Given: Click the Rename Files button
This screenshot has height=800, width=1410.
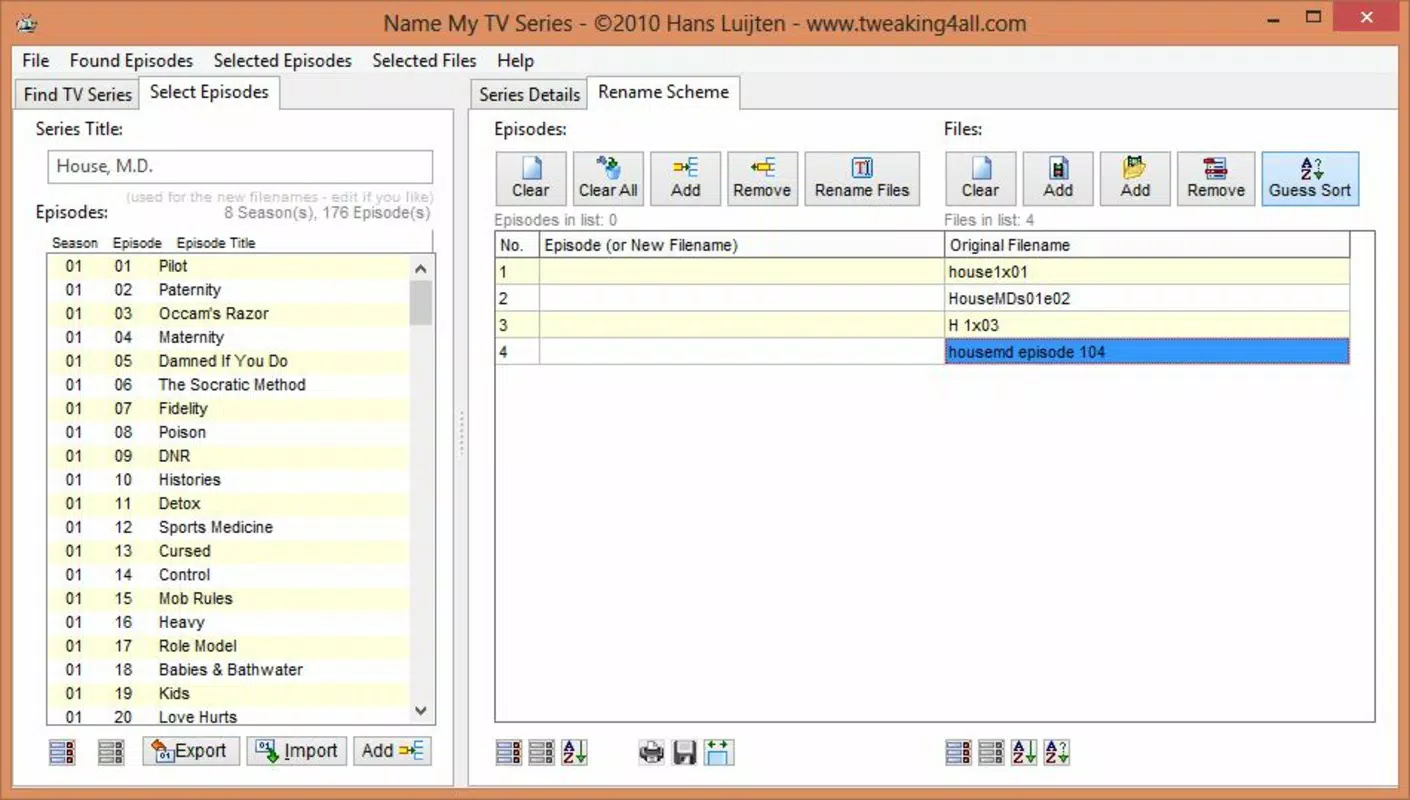Looking at the screenshot, I should pyautogui.click(x=862, y=179).
